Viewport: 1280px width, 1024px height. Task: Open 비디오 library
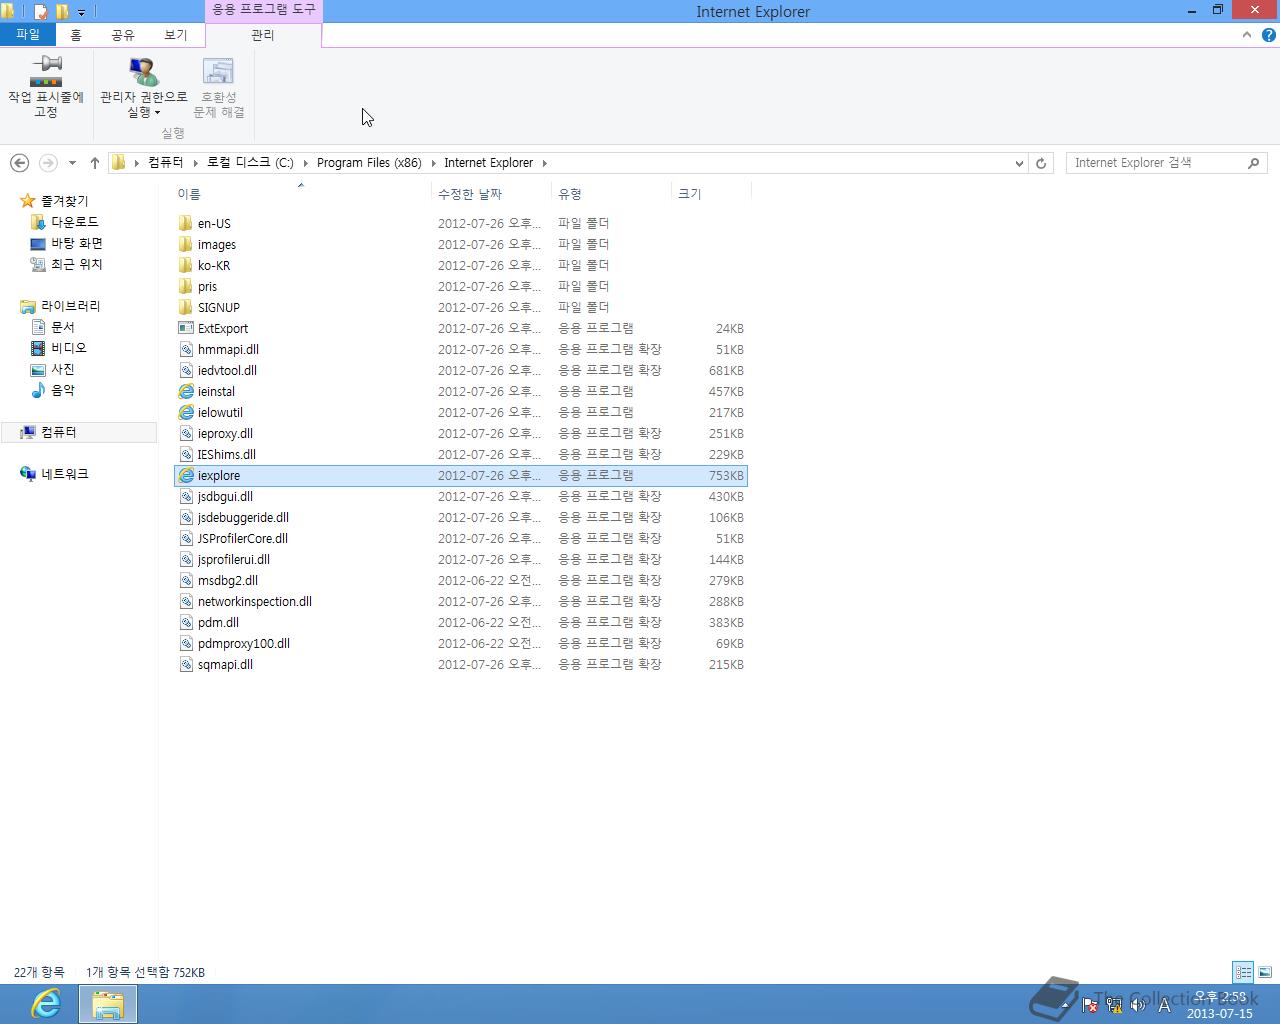[x=68, y=348]
